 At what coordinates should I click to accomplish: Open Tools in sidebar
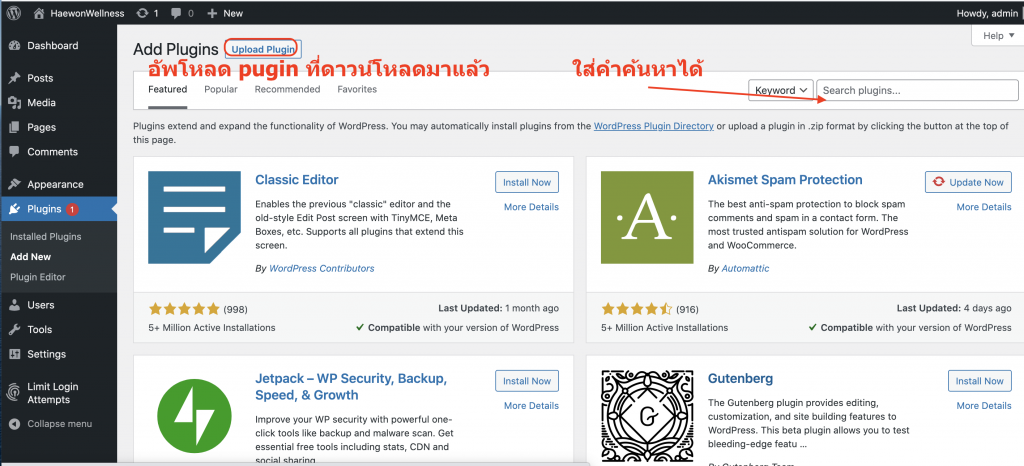click(x=39, y=330)
